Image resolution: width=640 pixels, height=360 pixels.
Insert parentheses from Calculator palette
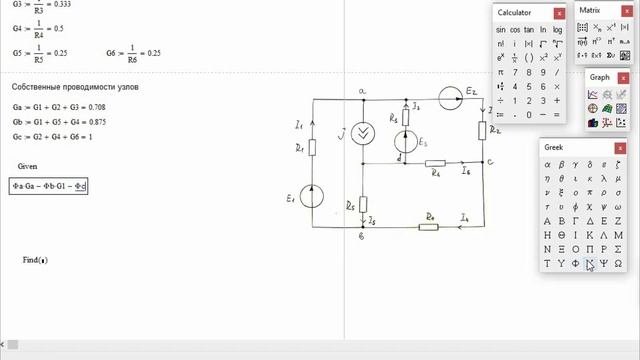529,58
